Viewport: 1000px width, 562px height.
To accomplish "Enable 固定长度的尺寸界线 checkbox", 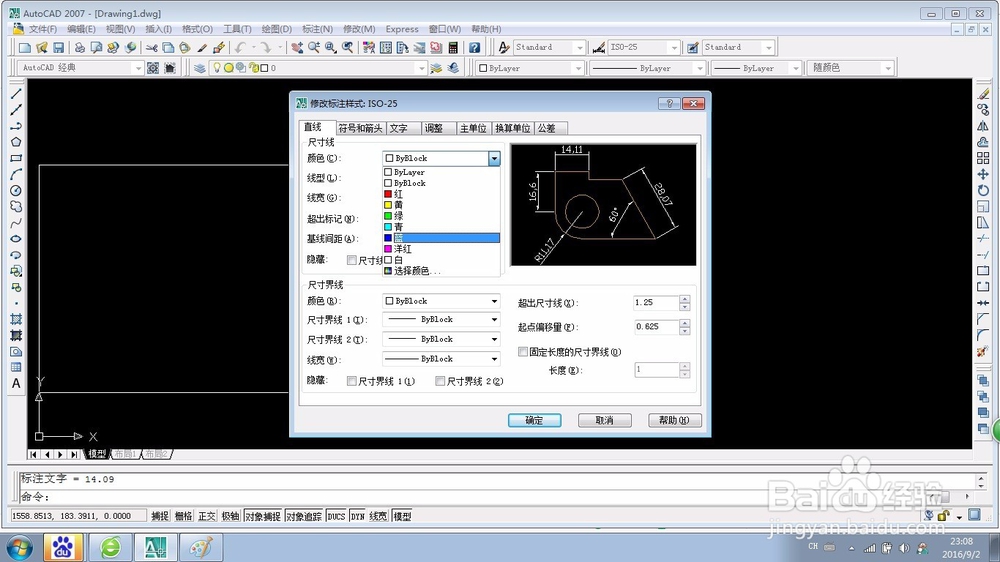I will pos(523,351).
